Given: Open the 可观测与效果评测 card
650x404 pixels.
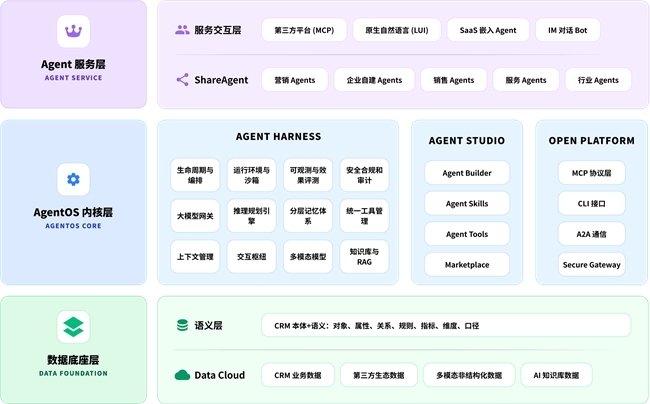Looking at the screenshot, I should tap(308, 175).
